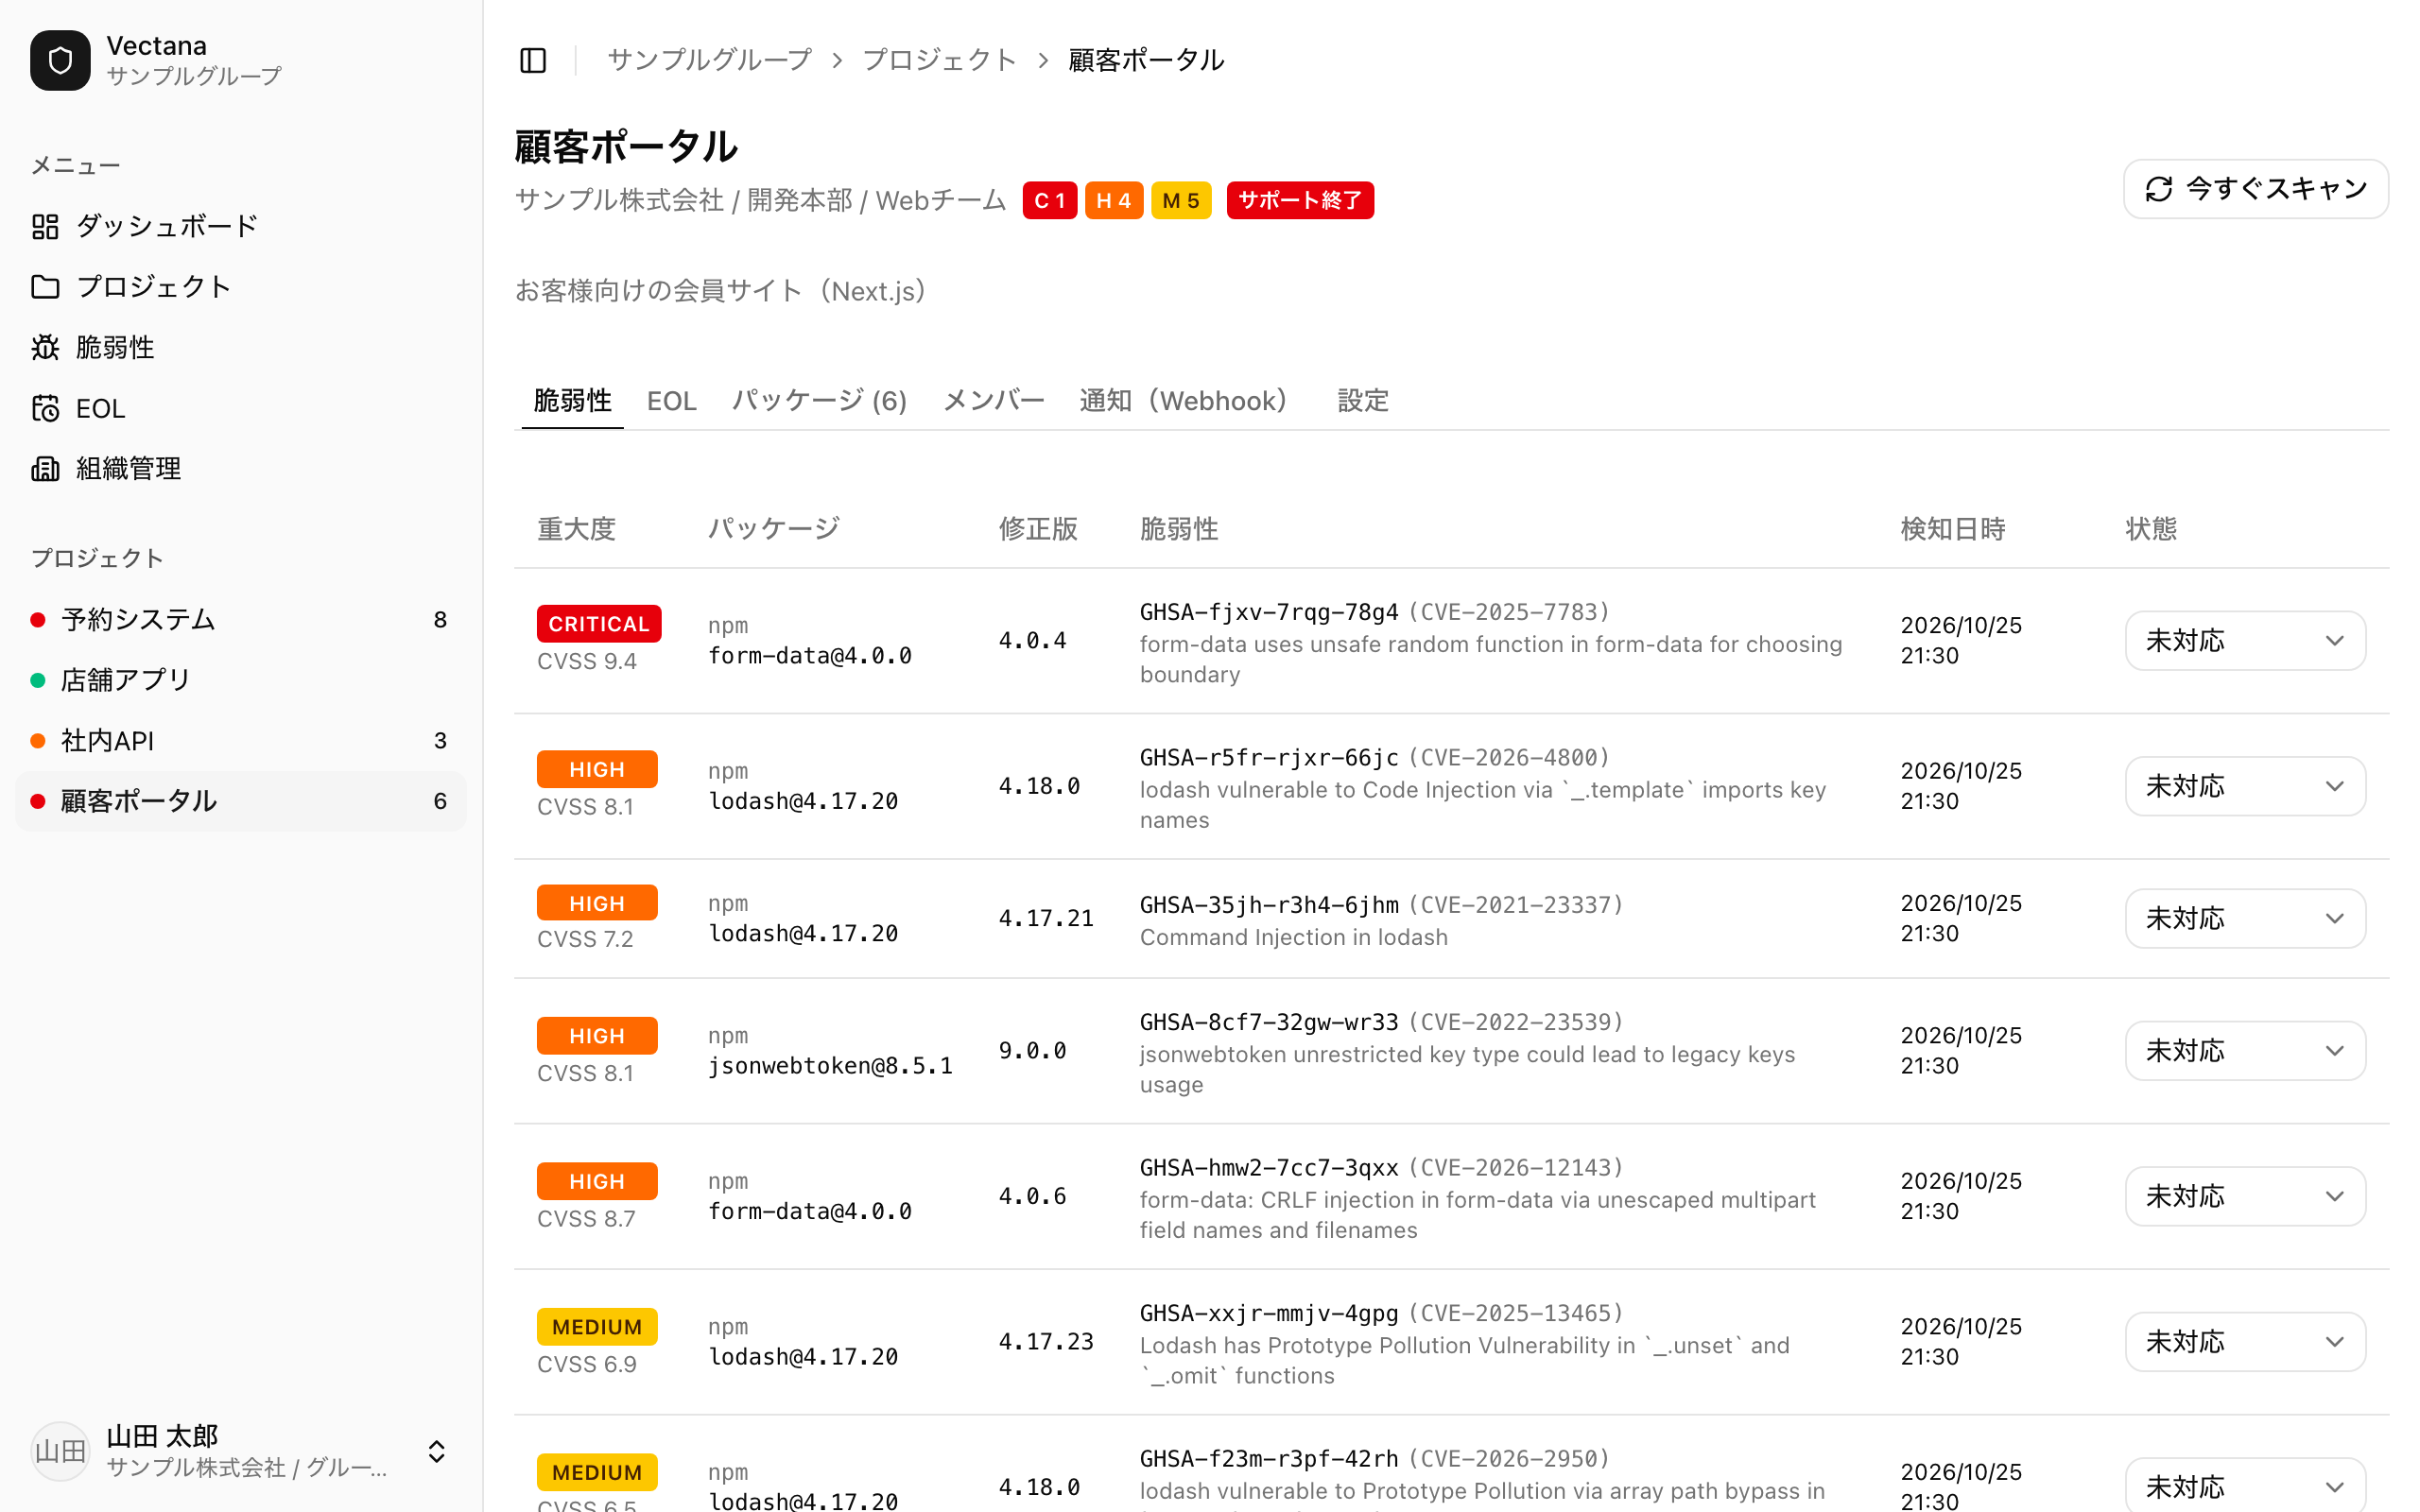Click the bug icon beside 脆弱性 menu
The height and width of the screenshot is (1512, 2420).
(45, 347)
